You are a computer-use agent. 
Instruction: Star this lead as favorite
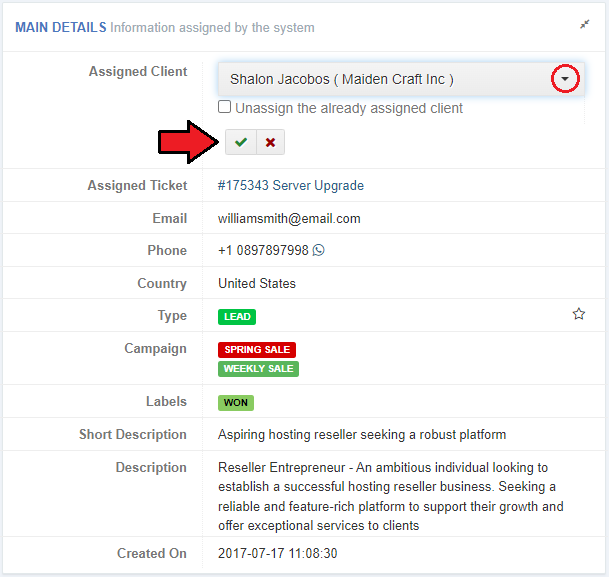point(579,314)
